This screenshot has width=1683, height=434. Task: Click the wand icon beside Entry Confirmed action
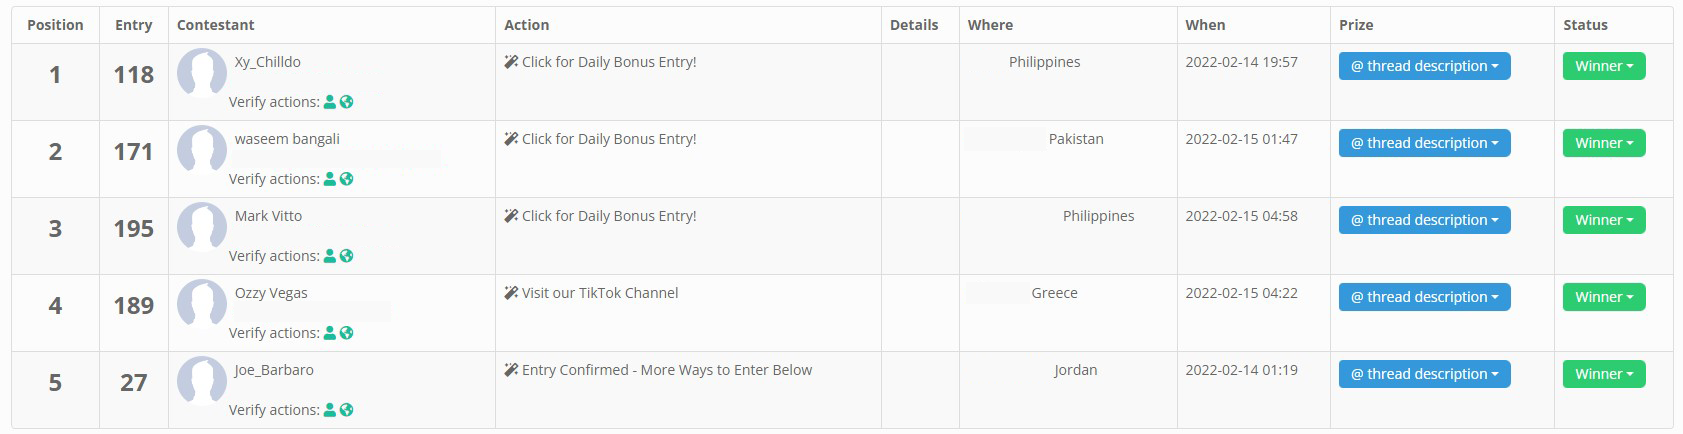click(511, 370)
